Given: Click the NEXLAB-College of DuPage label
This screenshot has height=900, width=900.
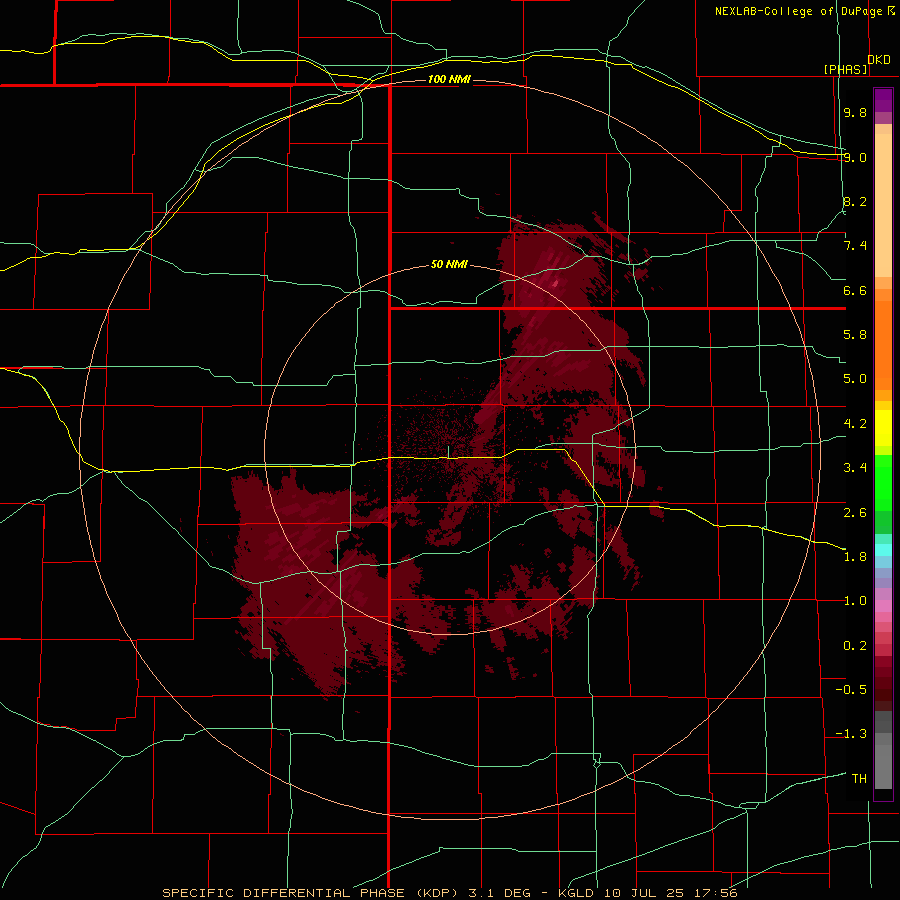Looking at the screenshot, I should [x=799, y=11].
